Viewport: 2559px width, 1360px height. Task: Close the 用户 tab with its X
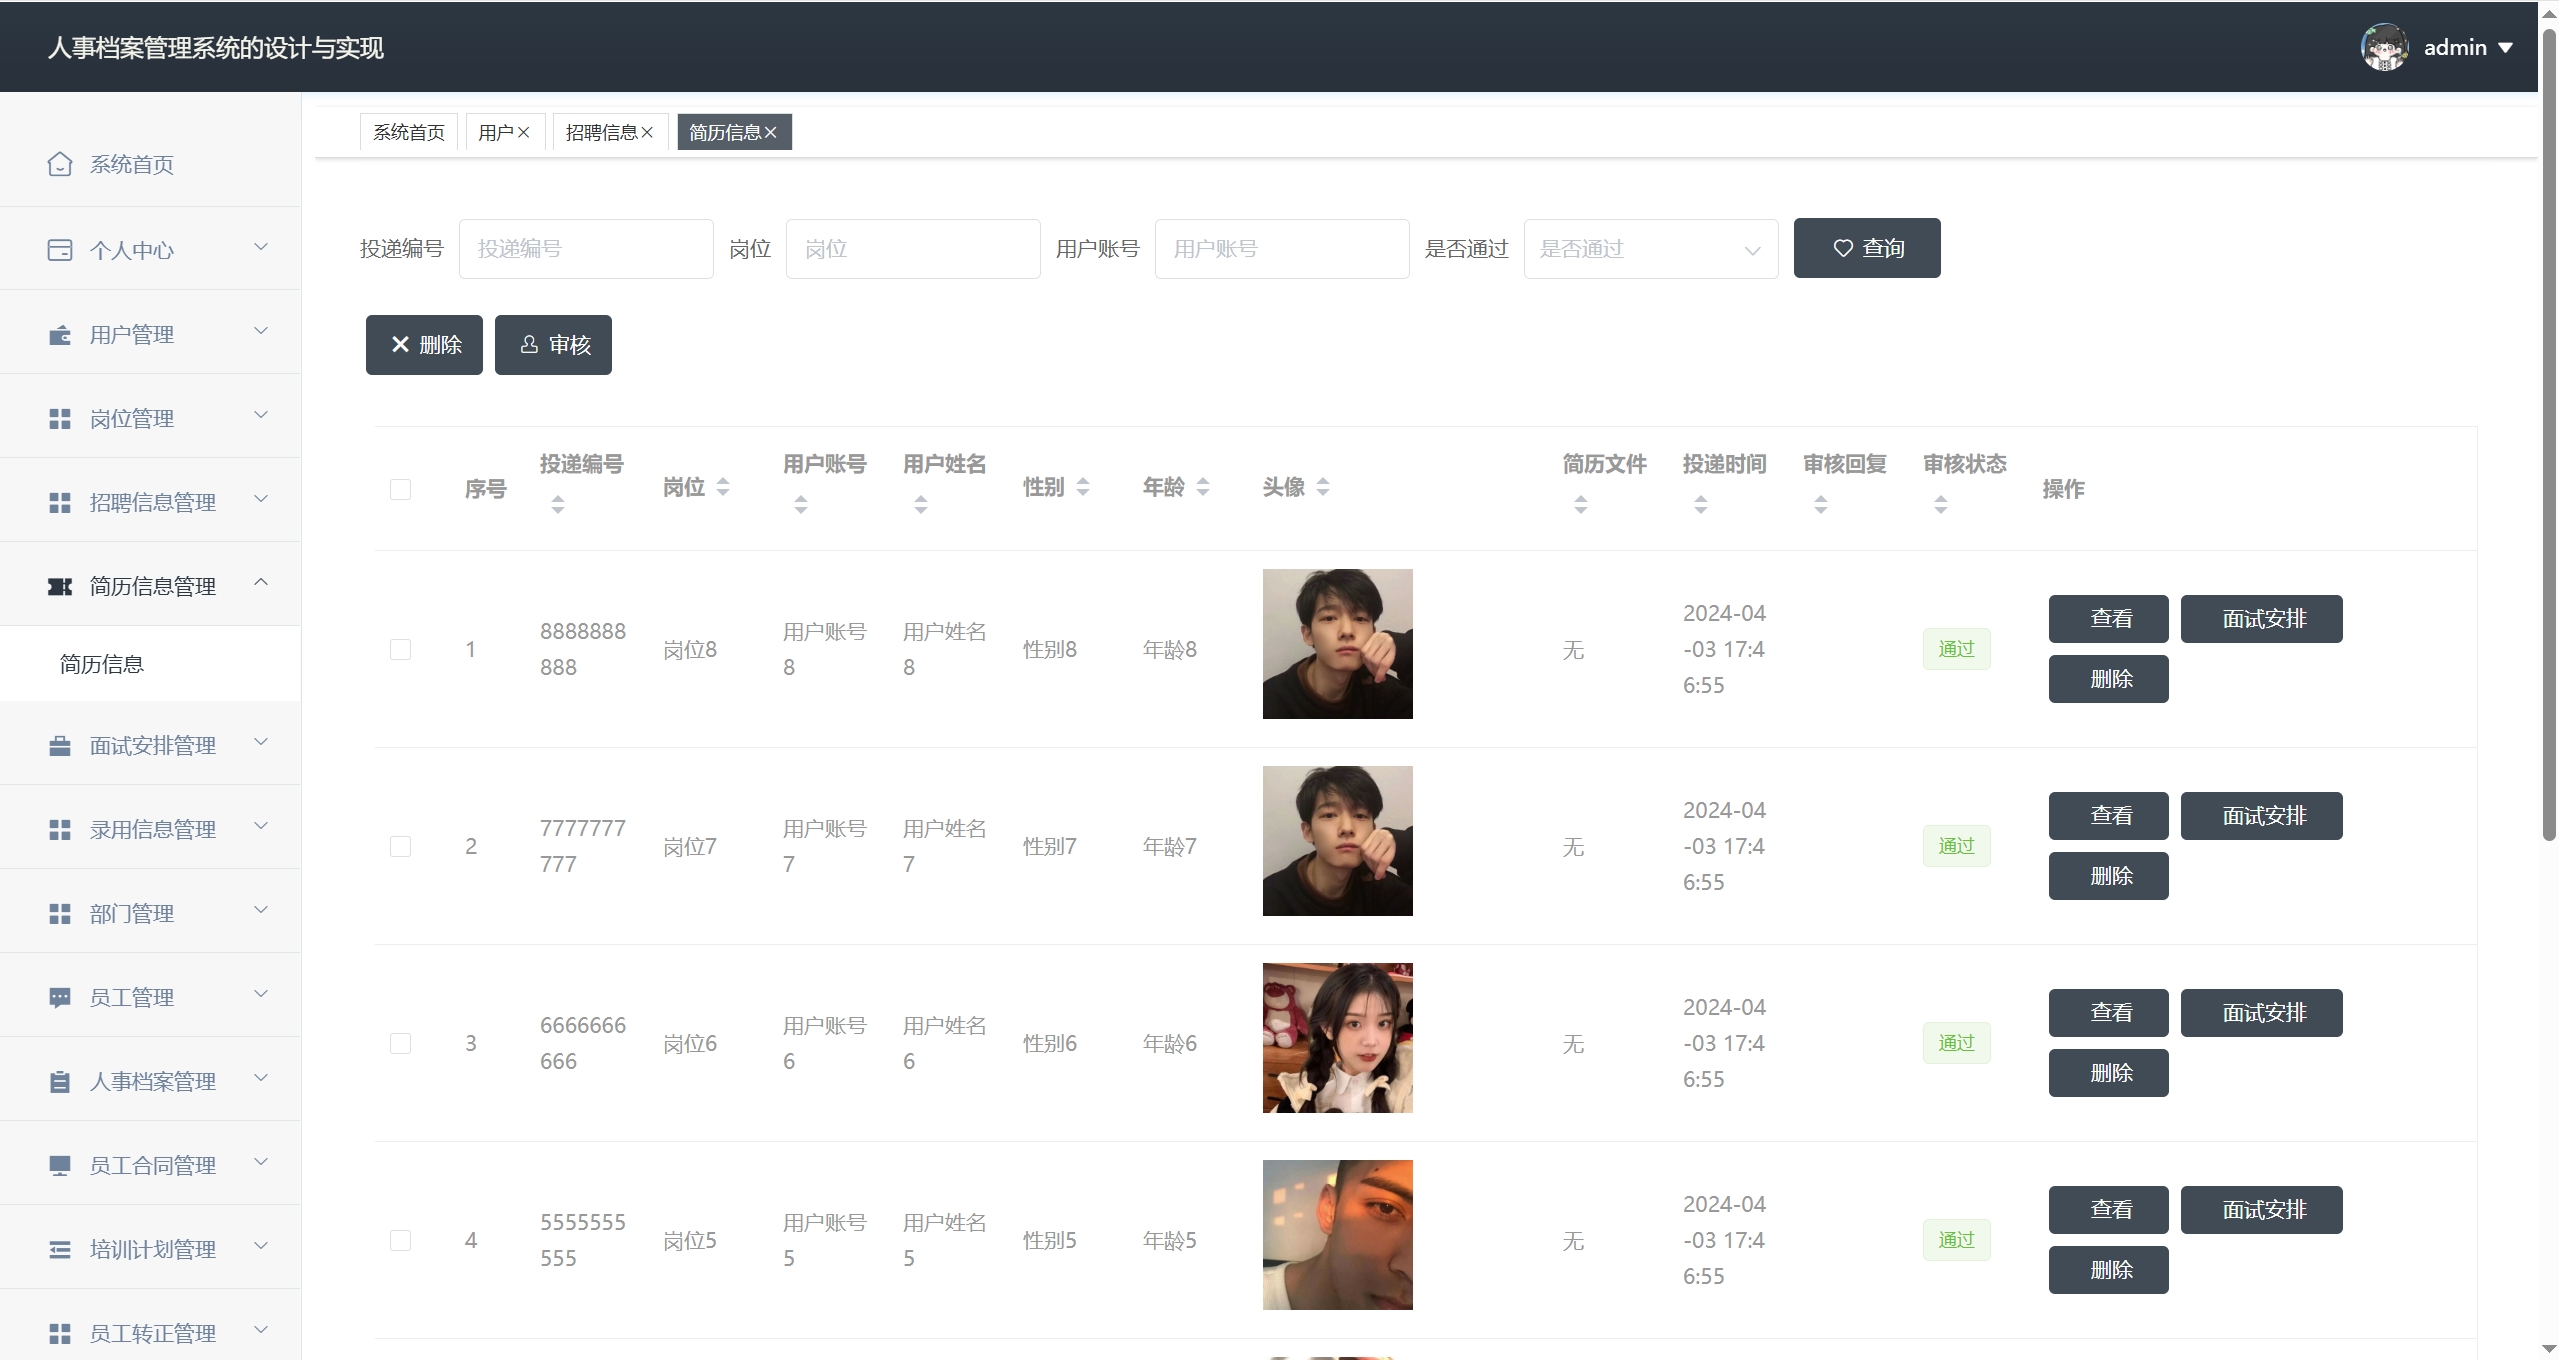tap(523, 132)
